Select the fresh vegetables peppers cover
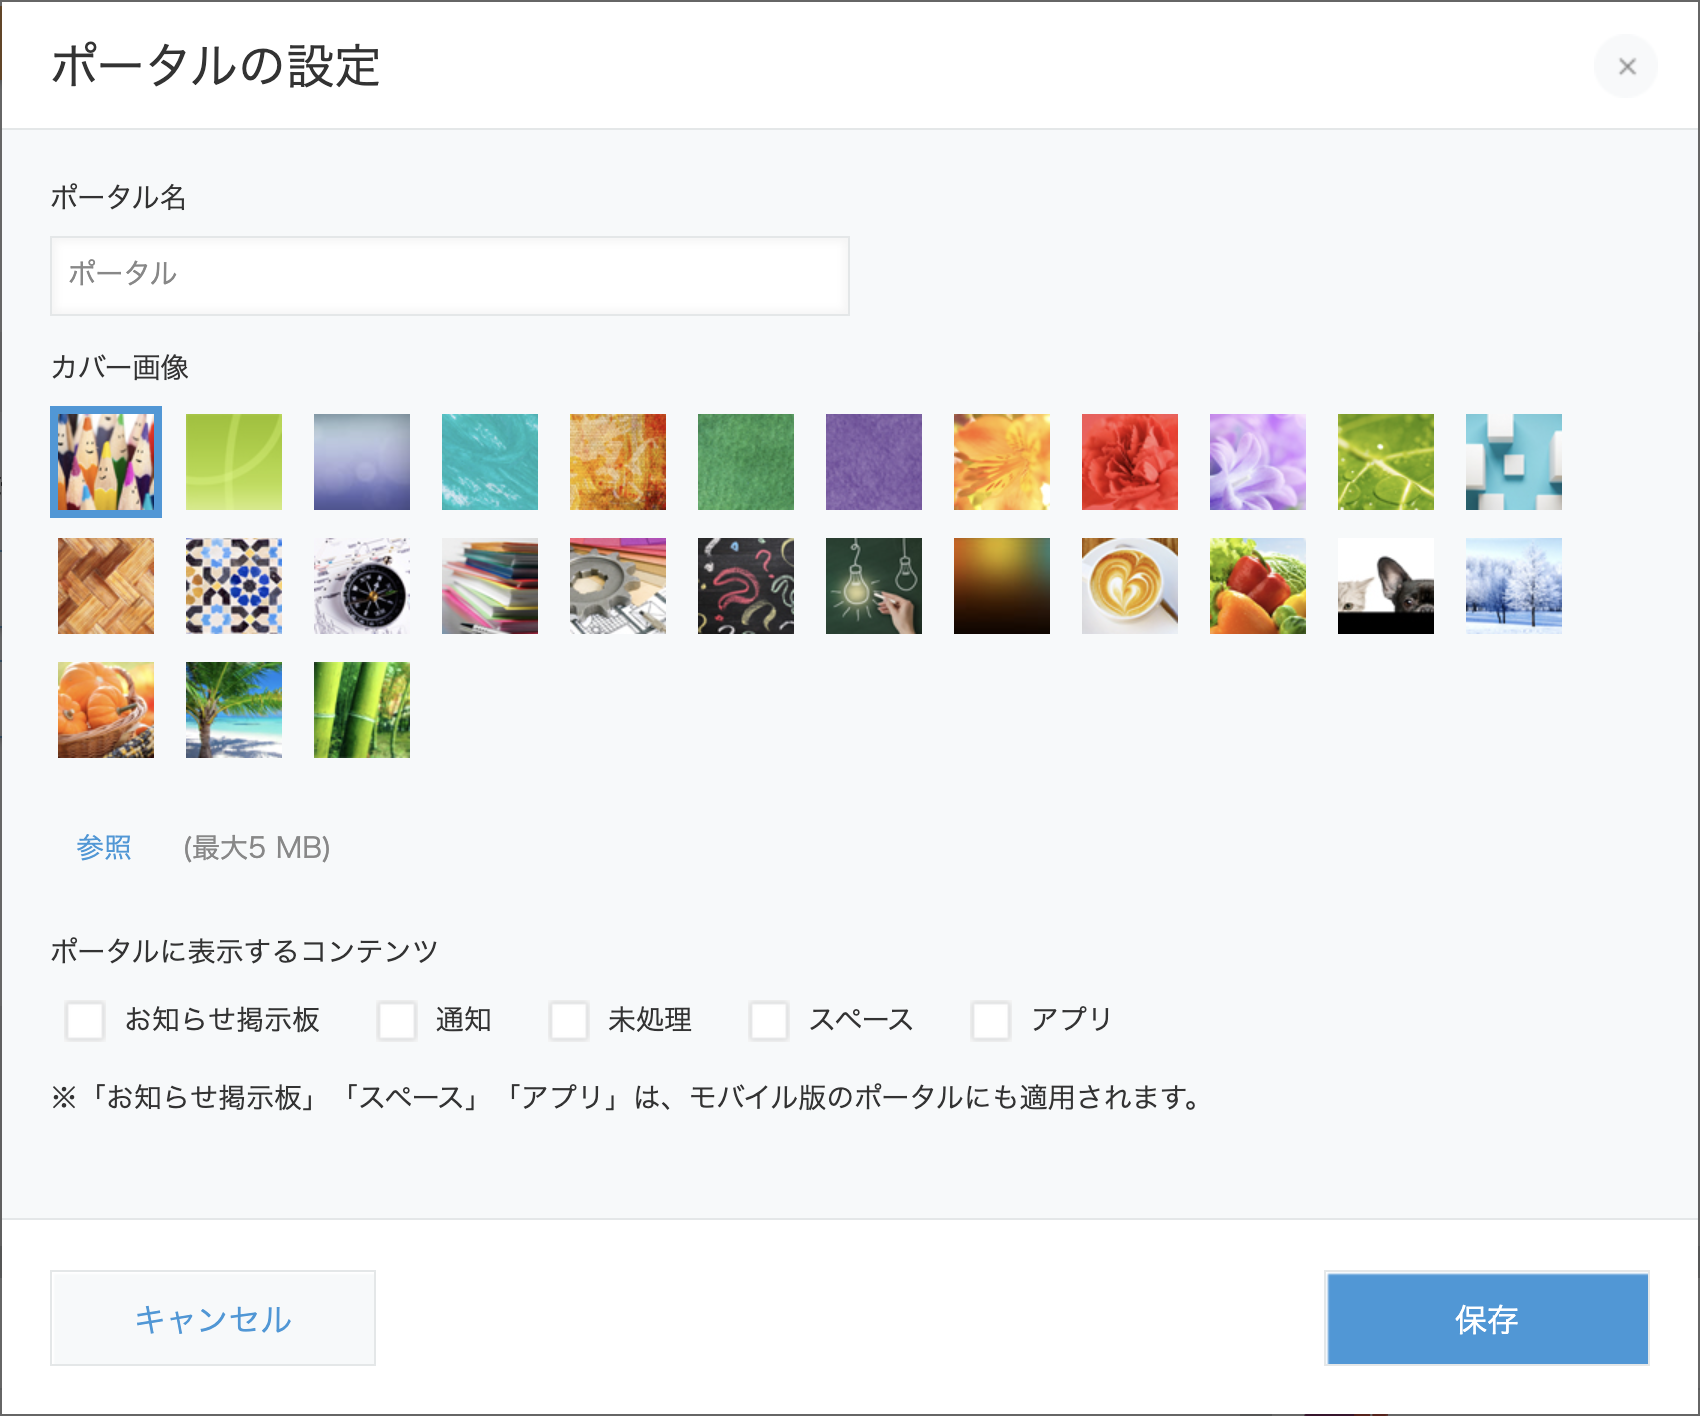The height and width of the screenshot is (1416, 1700). coord(1258,586)
